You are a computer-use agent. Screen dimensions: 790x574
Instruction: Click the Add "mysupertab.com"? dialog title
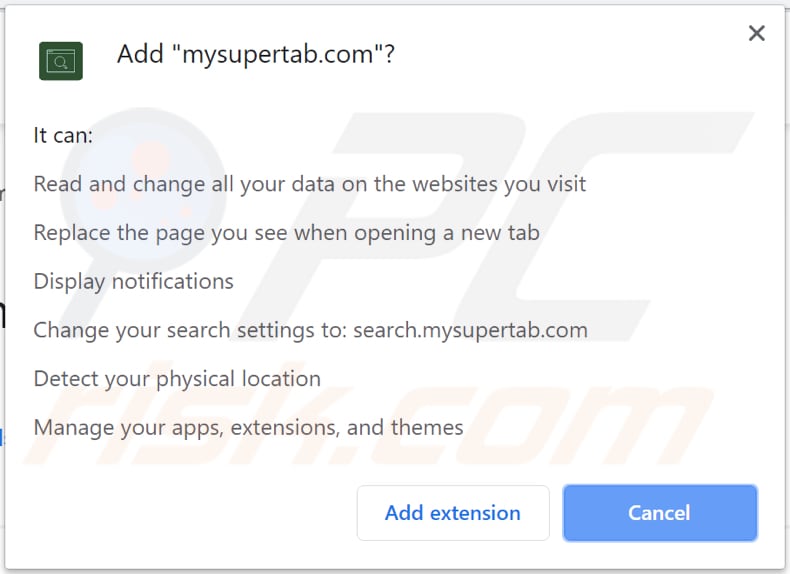[255, 54]
